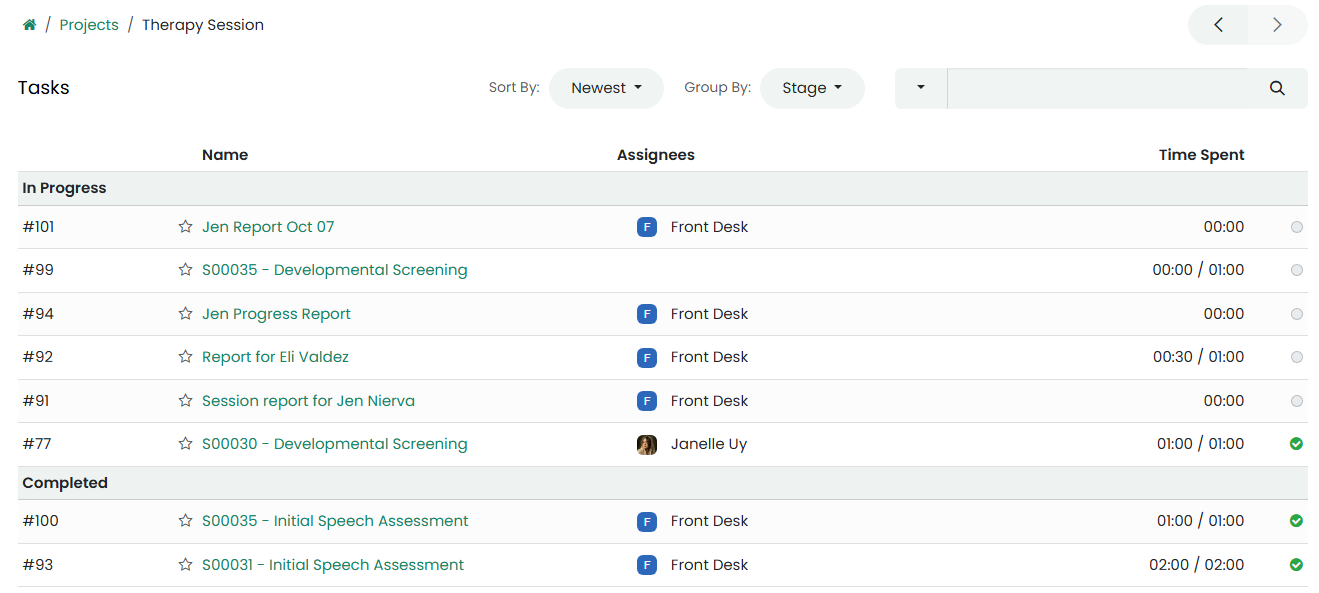Toggle status circle for Jen Progress Report

point(1297,314)
